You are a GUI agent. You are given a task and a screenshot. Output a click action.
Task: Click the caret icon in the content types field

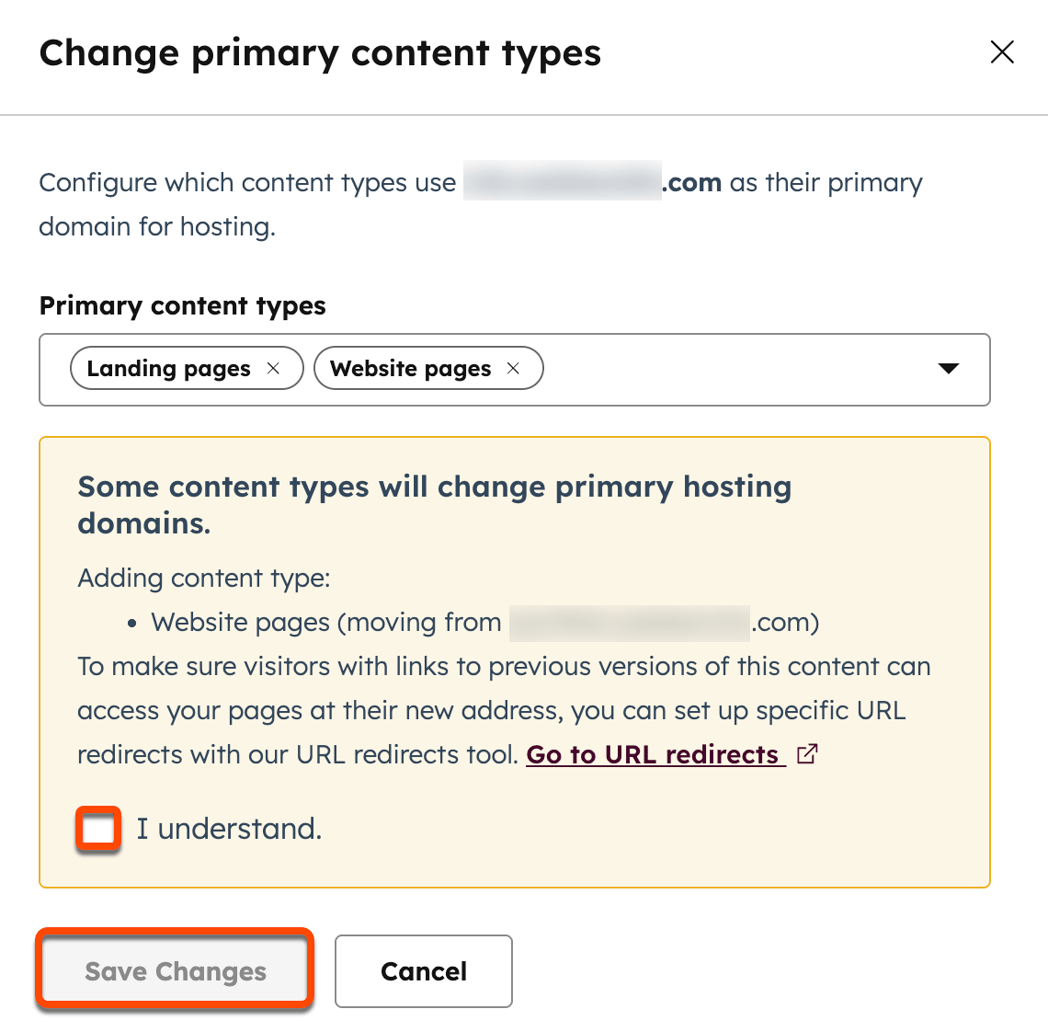947,369
